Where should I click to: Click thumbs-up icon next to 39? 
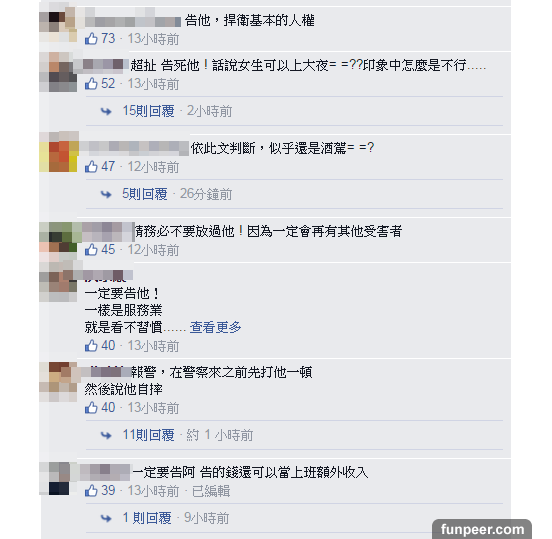91,490
